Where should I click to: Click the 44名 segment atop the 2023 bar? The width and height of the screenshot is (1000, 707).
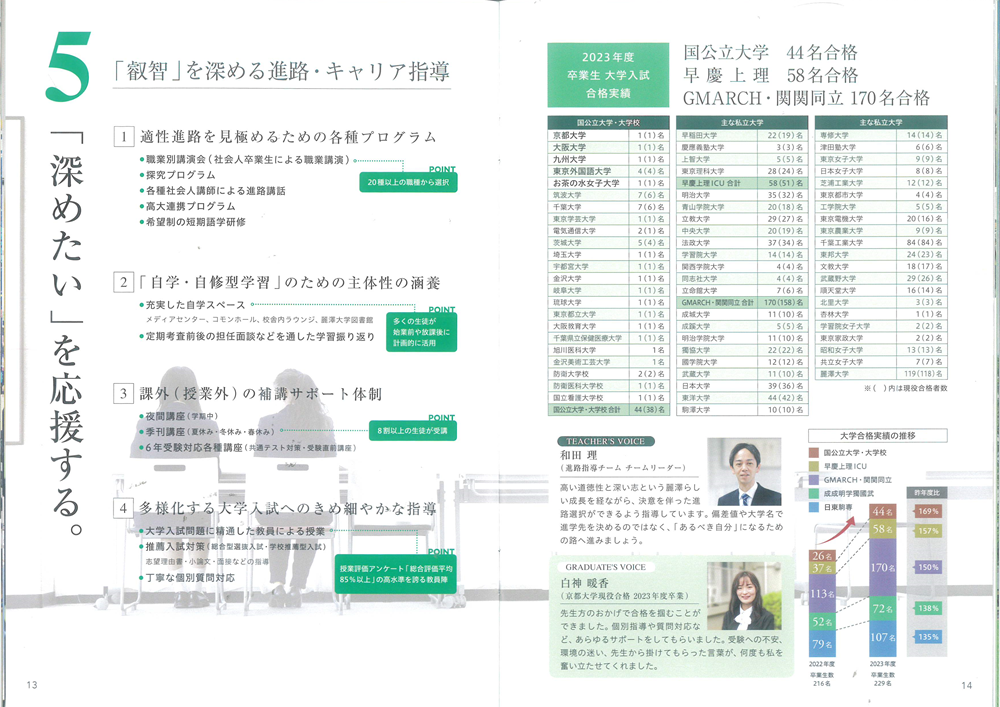point(883,511)
